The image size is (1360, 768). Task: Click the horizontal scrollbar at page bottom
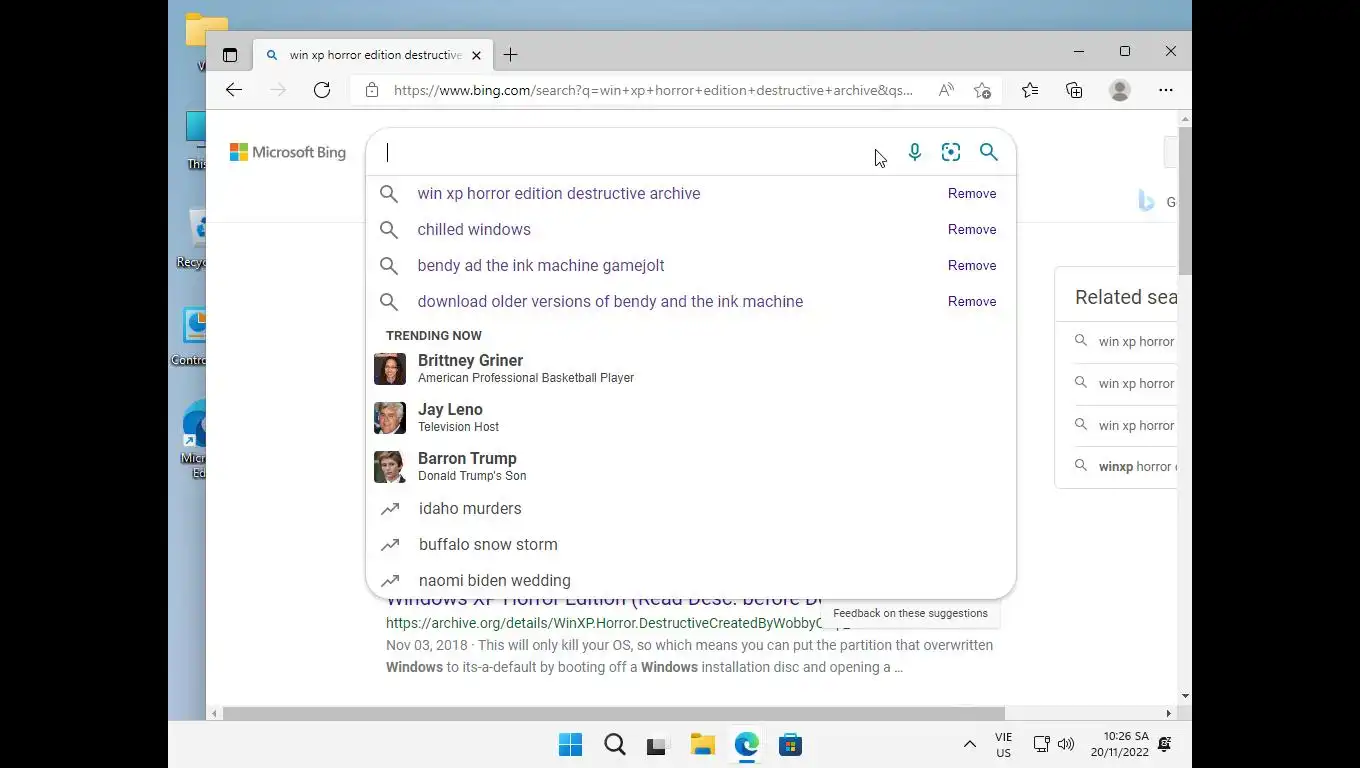pos(614,713)
